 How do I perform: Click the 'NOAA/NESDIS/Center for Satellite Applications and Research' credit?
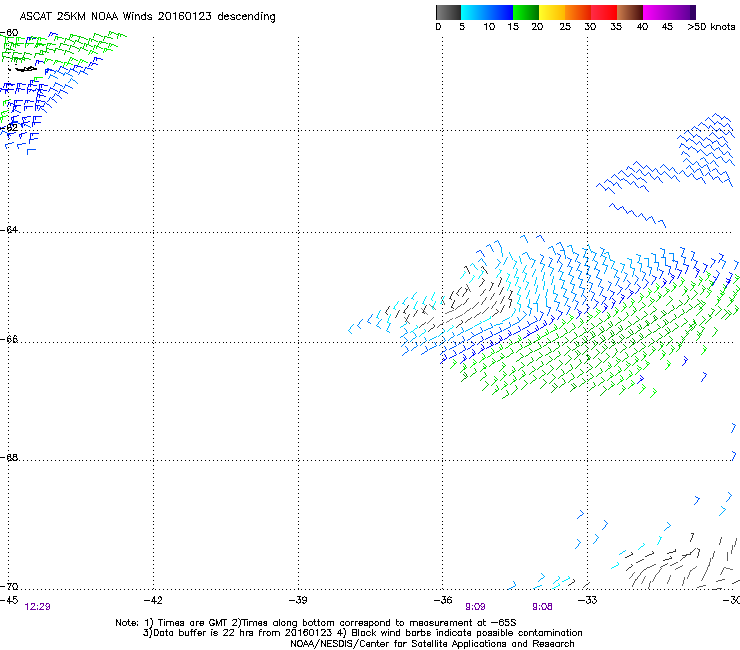[432, 644]
